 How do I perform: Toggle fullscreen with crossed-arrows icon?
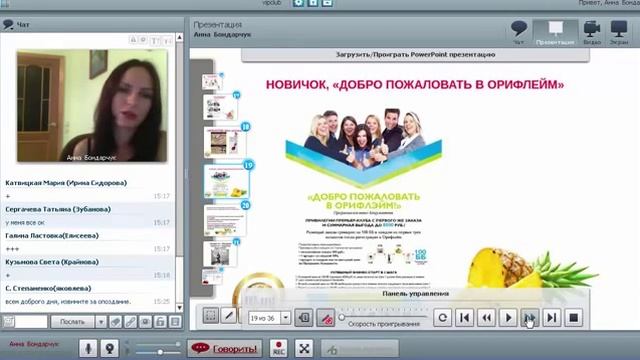(304, 348)
